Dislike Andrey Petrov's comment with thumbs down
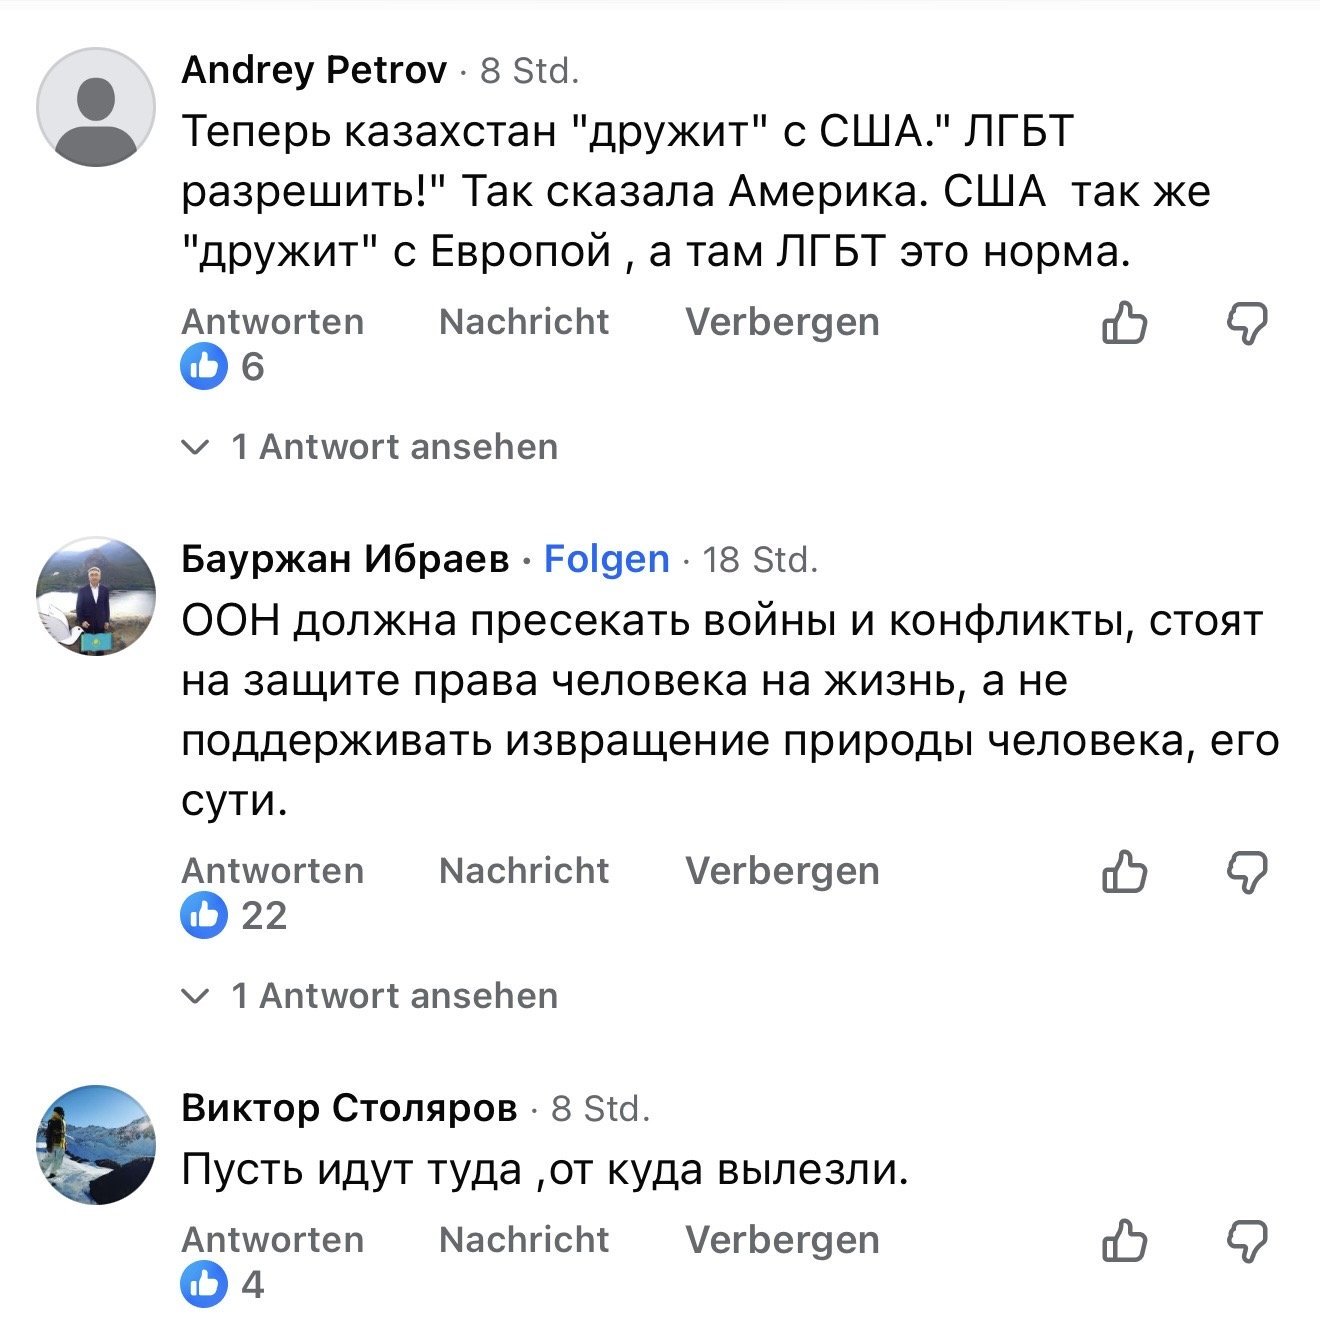Viewport: 1320px width, 1320px height. click(x=1247, y=323)
